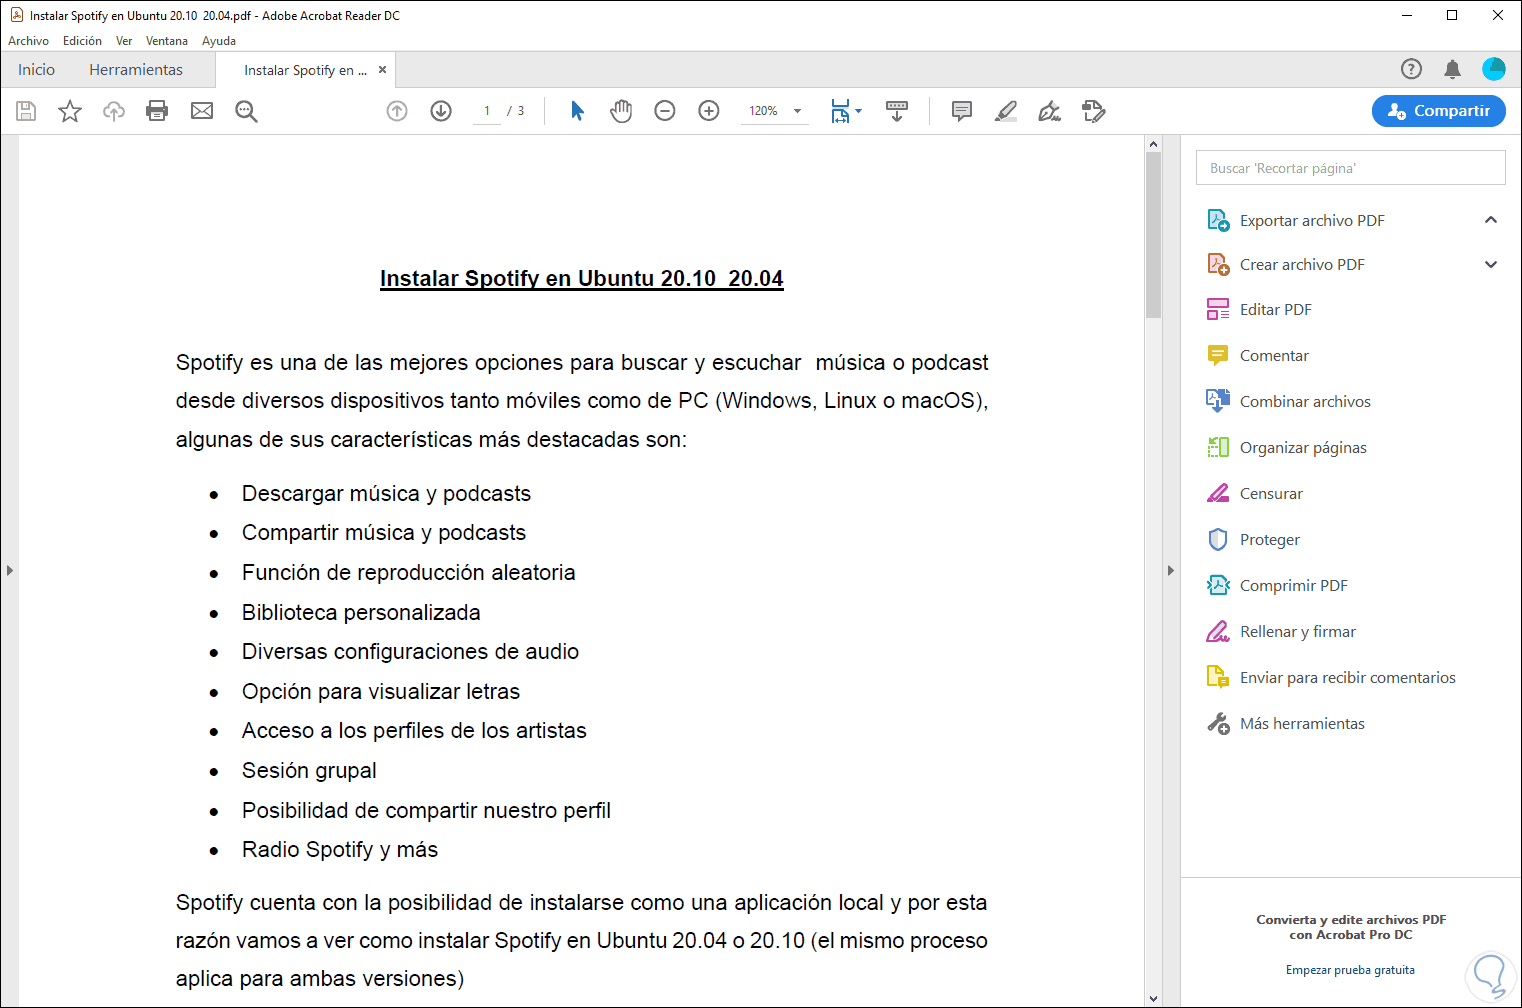Image resolution: width=1522 pixels, height=1008 pixels.
Task: Click the fit page width icon
Action: coord(840,111)
